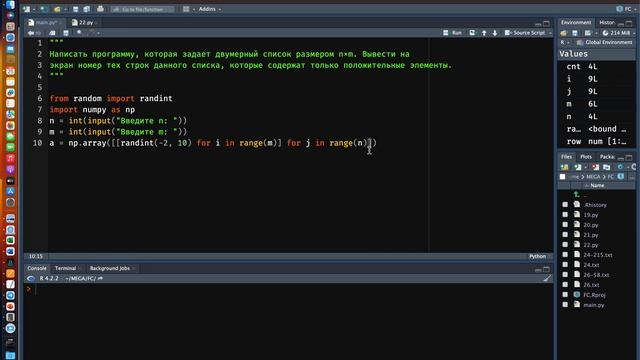
Task: Click the Create Project icon
Action: coord(44,9)
